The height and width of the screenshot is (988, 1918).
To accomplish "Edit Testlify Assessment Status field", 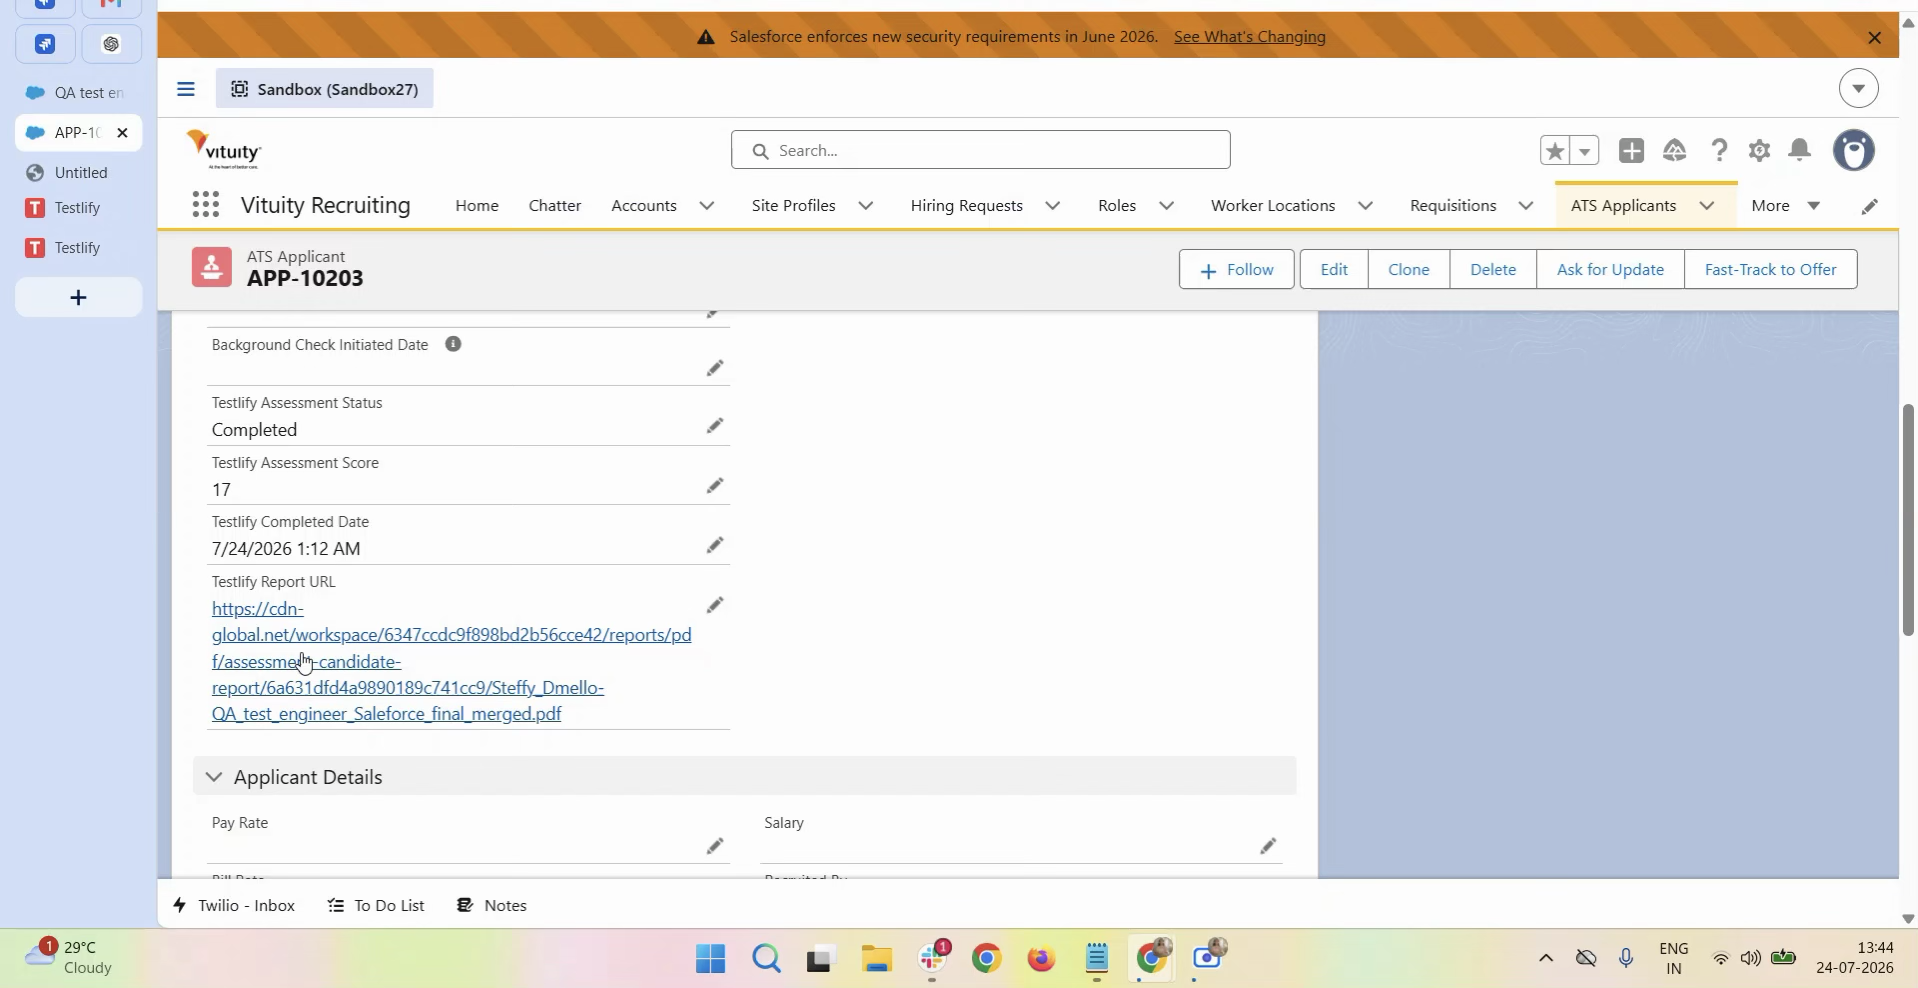I will 715,426.
